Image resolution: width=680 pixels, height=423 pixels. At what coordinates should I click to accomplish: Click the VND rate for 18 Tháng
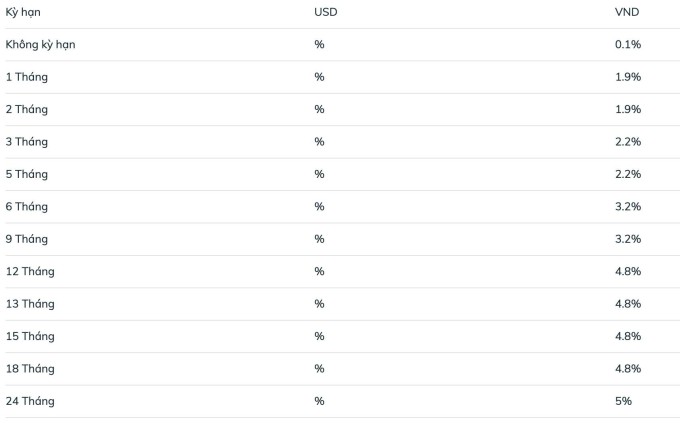coord(628,369)
